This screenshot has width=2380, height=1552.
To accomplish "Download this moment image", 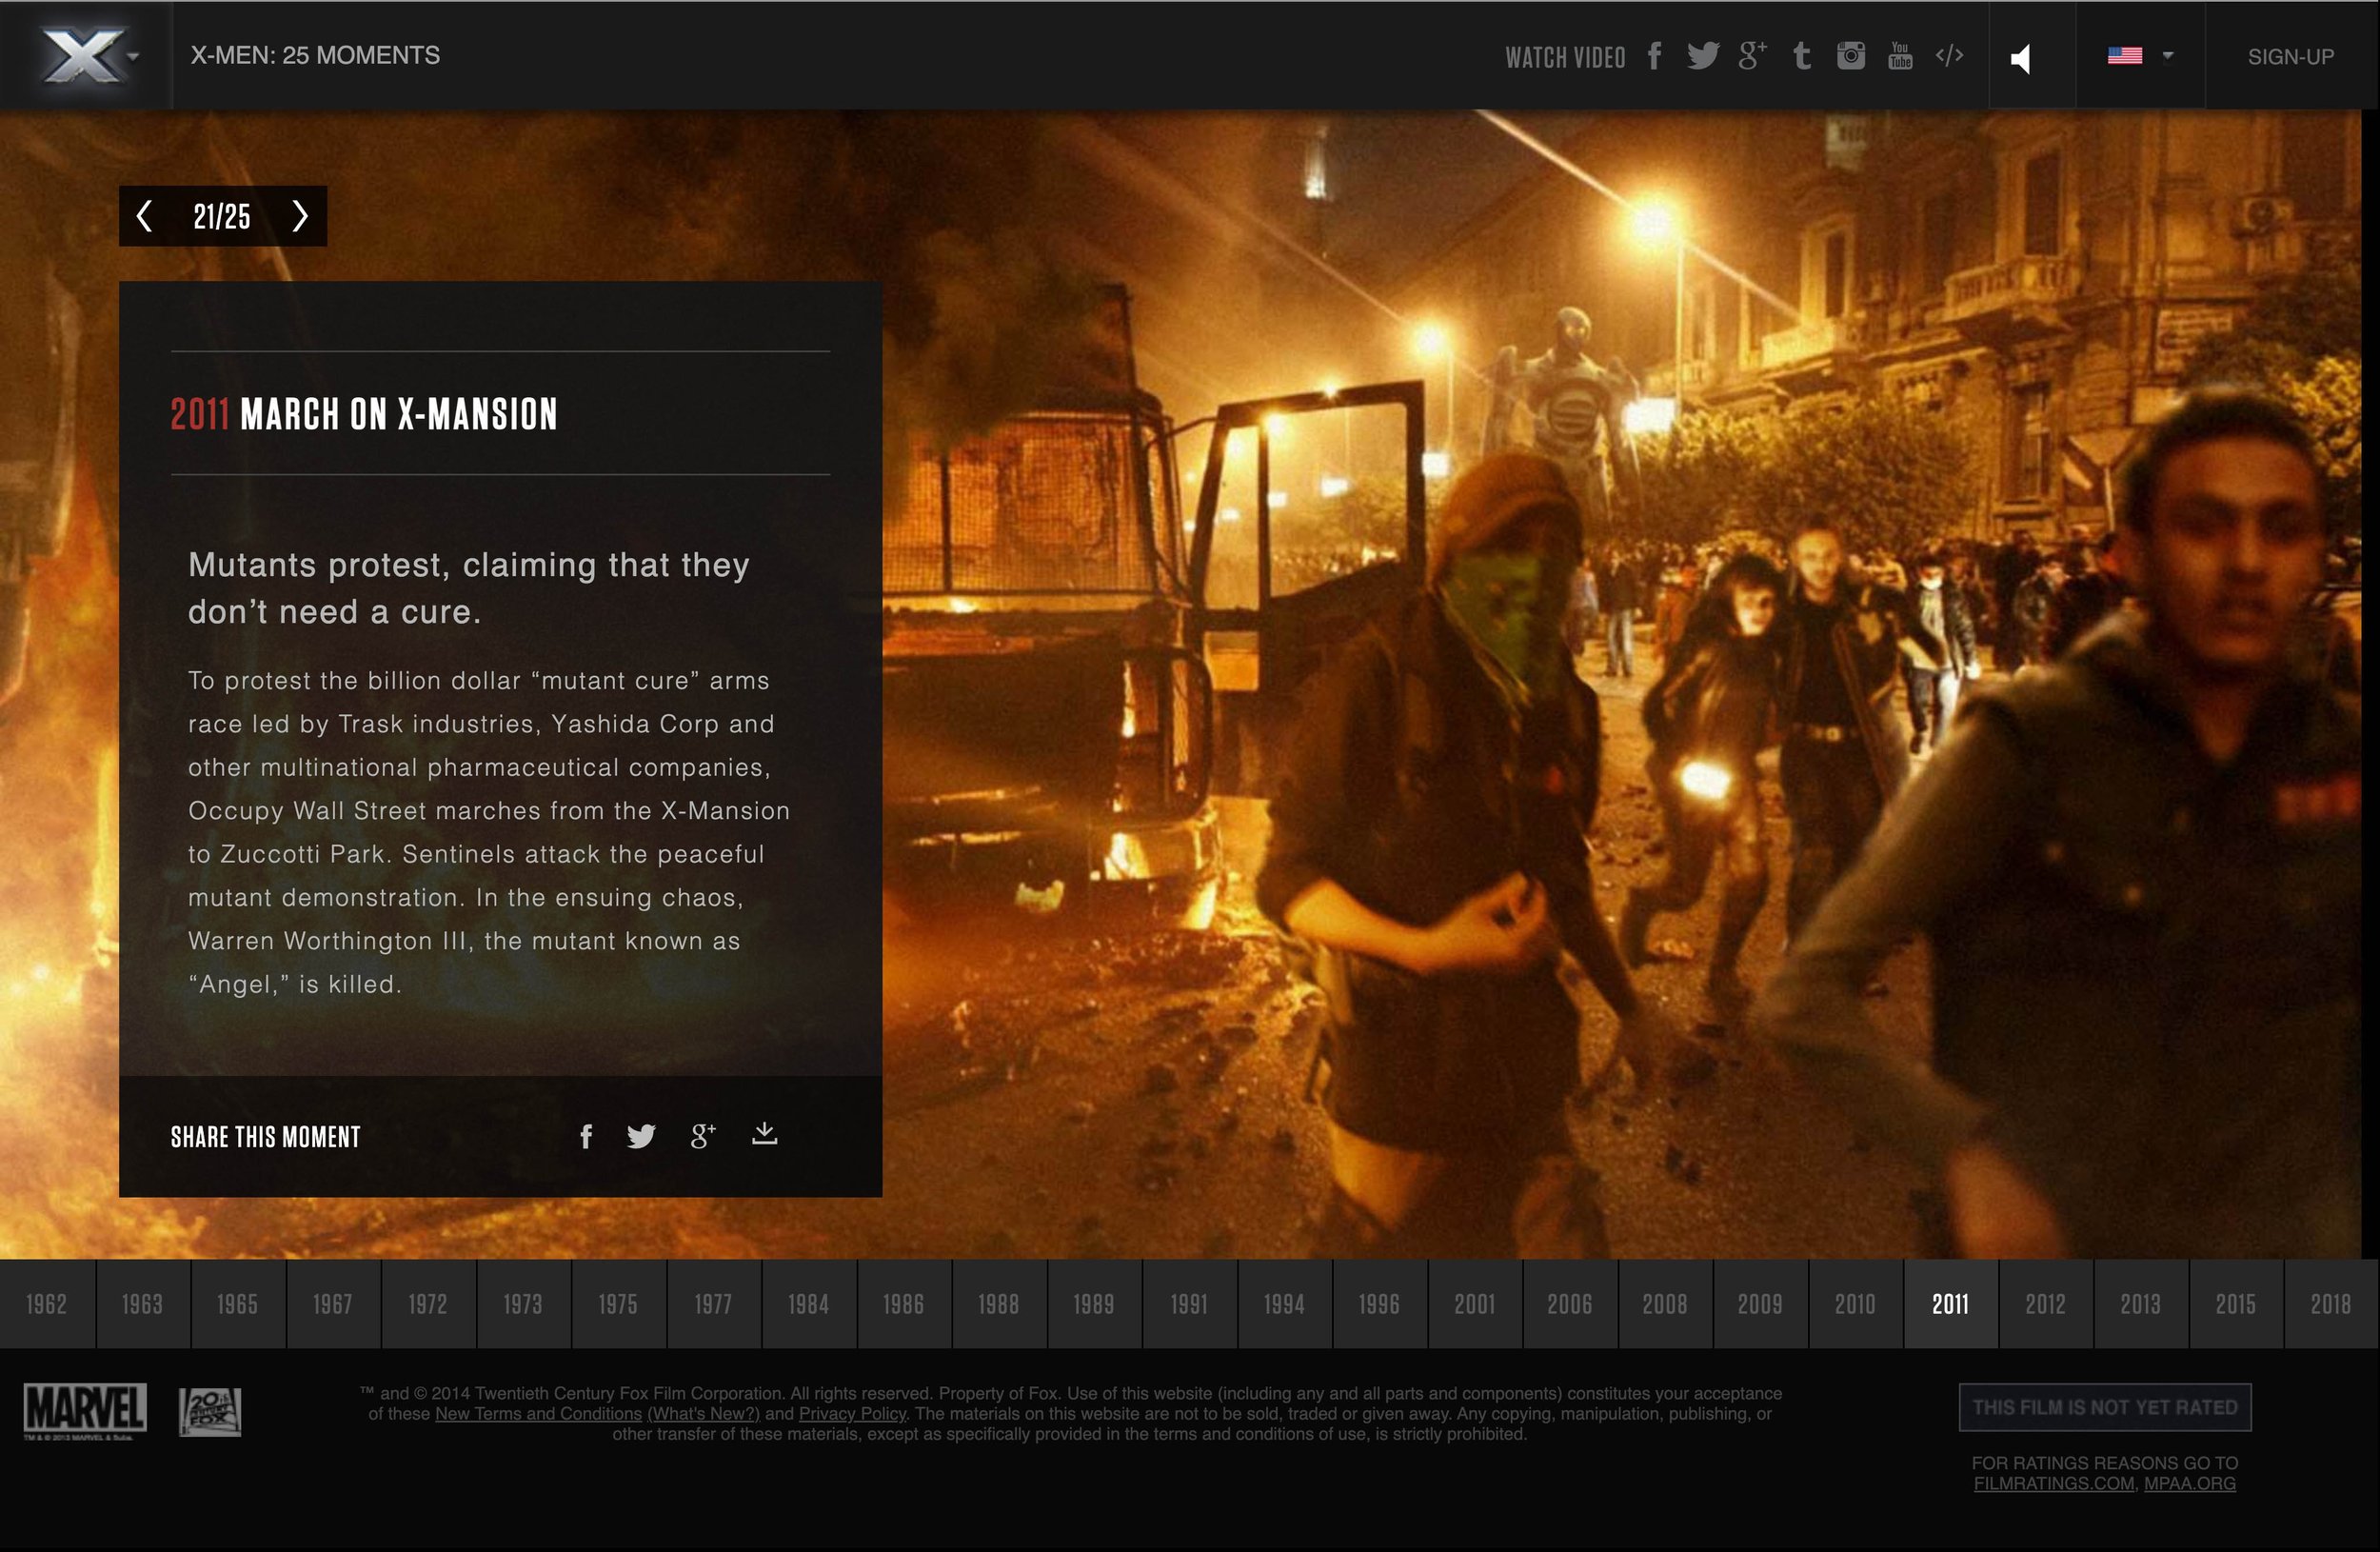I will coord(764,1134).
